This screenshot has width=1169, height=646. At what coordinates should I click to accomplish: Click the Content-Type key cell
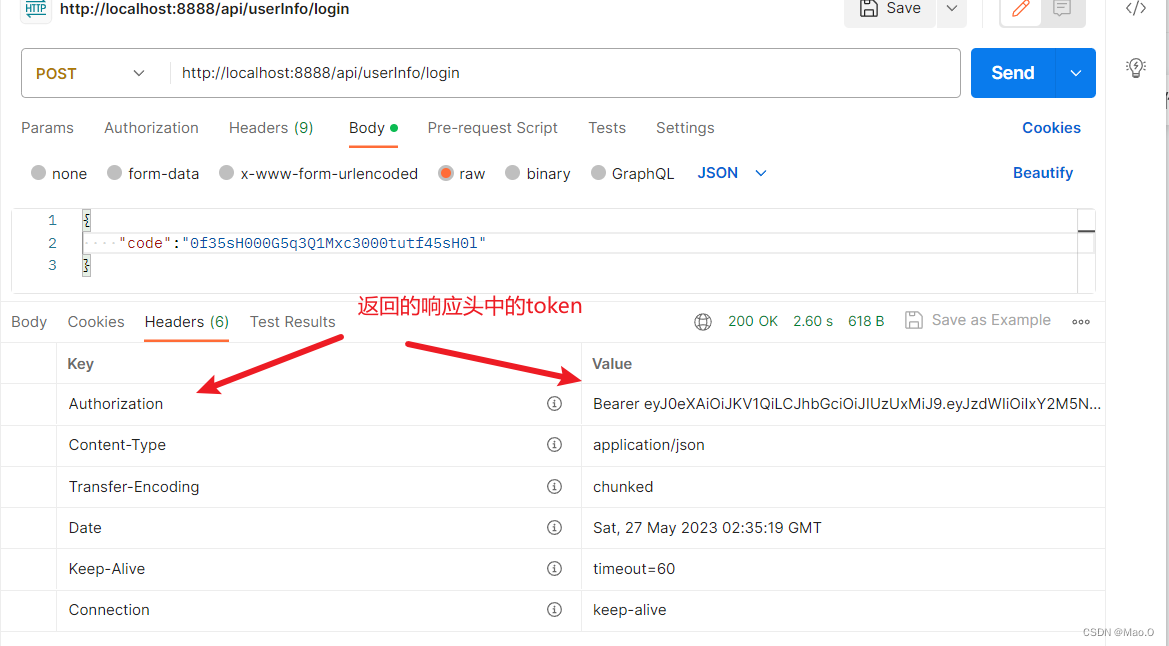click(x=318, y=445)
